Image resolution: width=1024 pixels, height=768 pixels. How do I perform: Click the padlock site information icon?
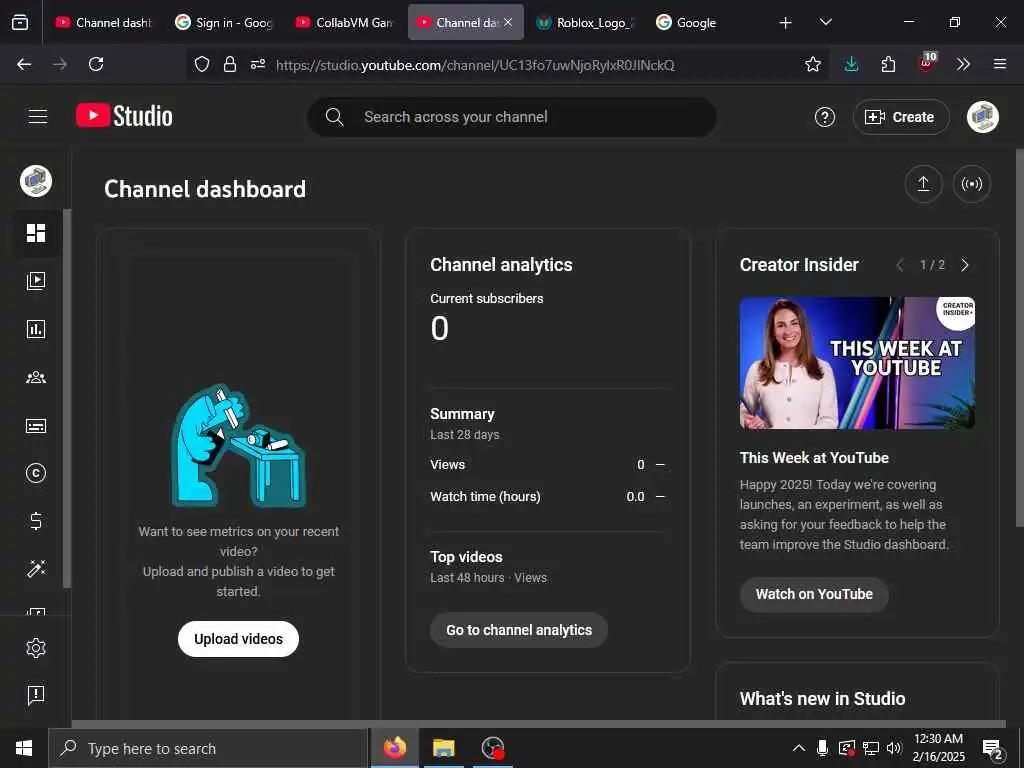(x=230, y=64)
